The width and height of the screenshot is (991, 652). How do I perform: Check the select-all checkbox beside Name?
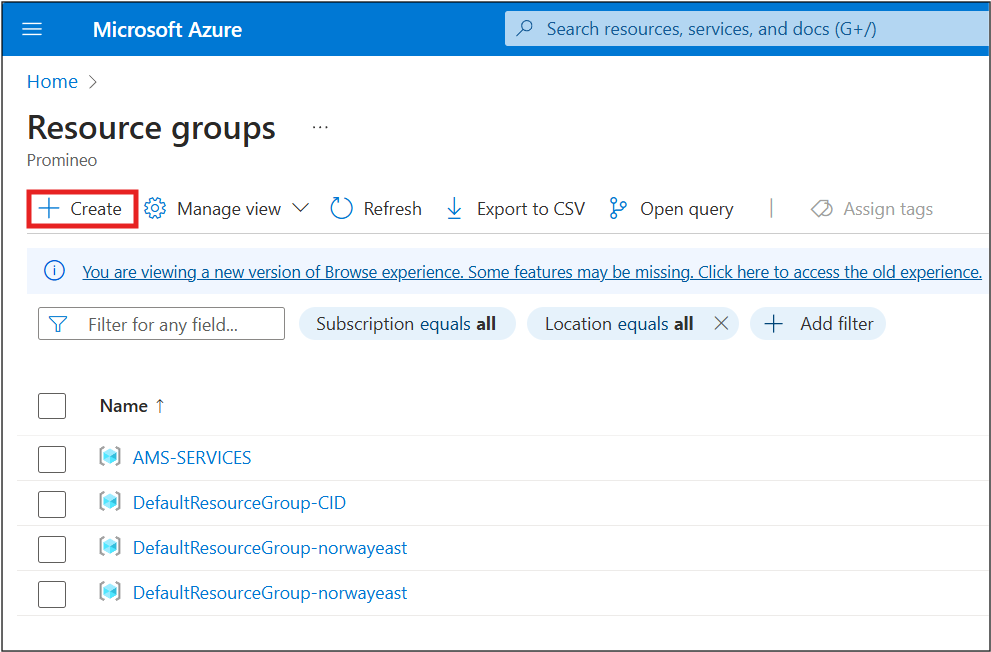click(x=52, y=406)
